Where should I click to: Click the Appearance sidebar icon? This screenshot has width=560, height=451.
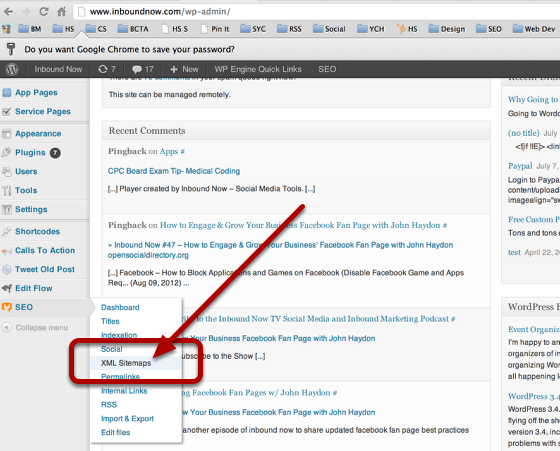[x=7, y=134]
